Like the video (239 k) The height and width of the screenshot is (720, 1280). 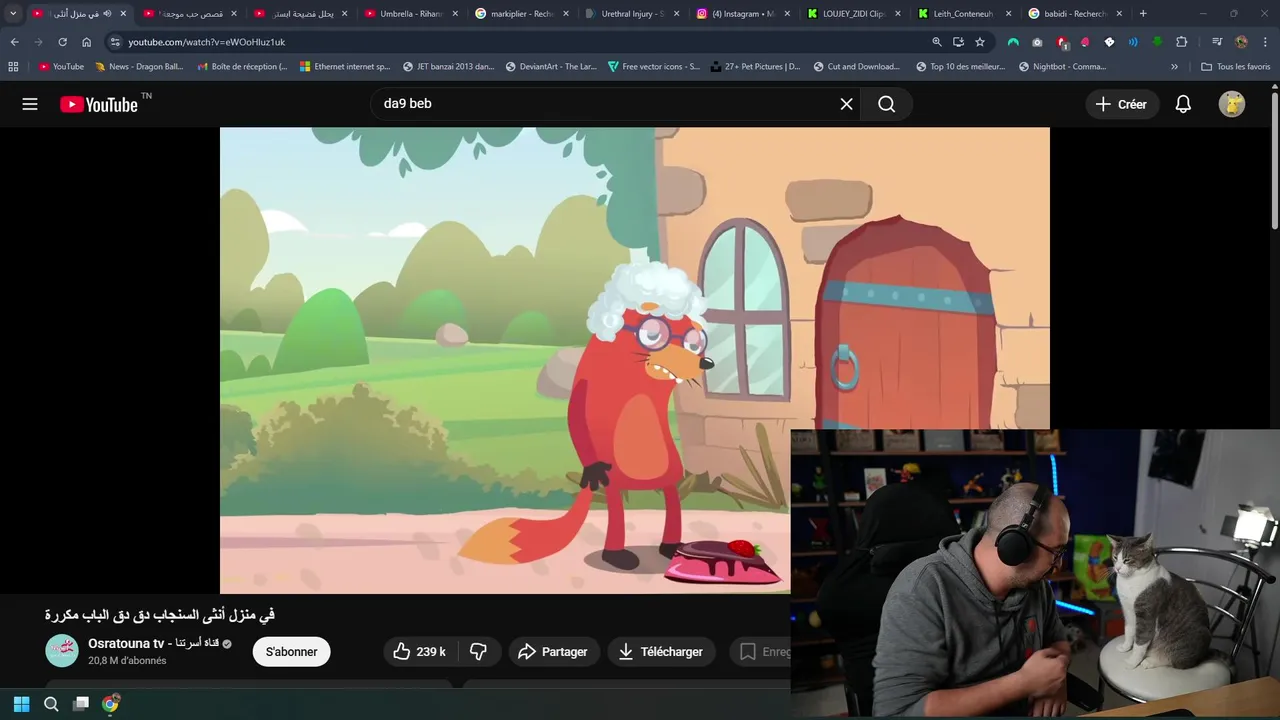(x=420, y=651)
